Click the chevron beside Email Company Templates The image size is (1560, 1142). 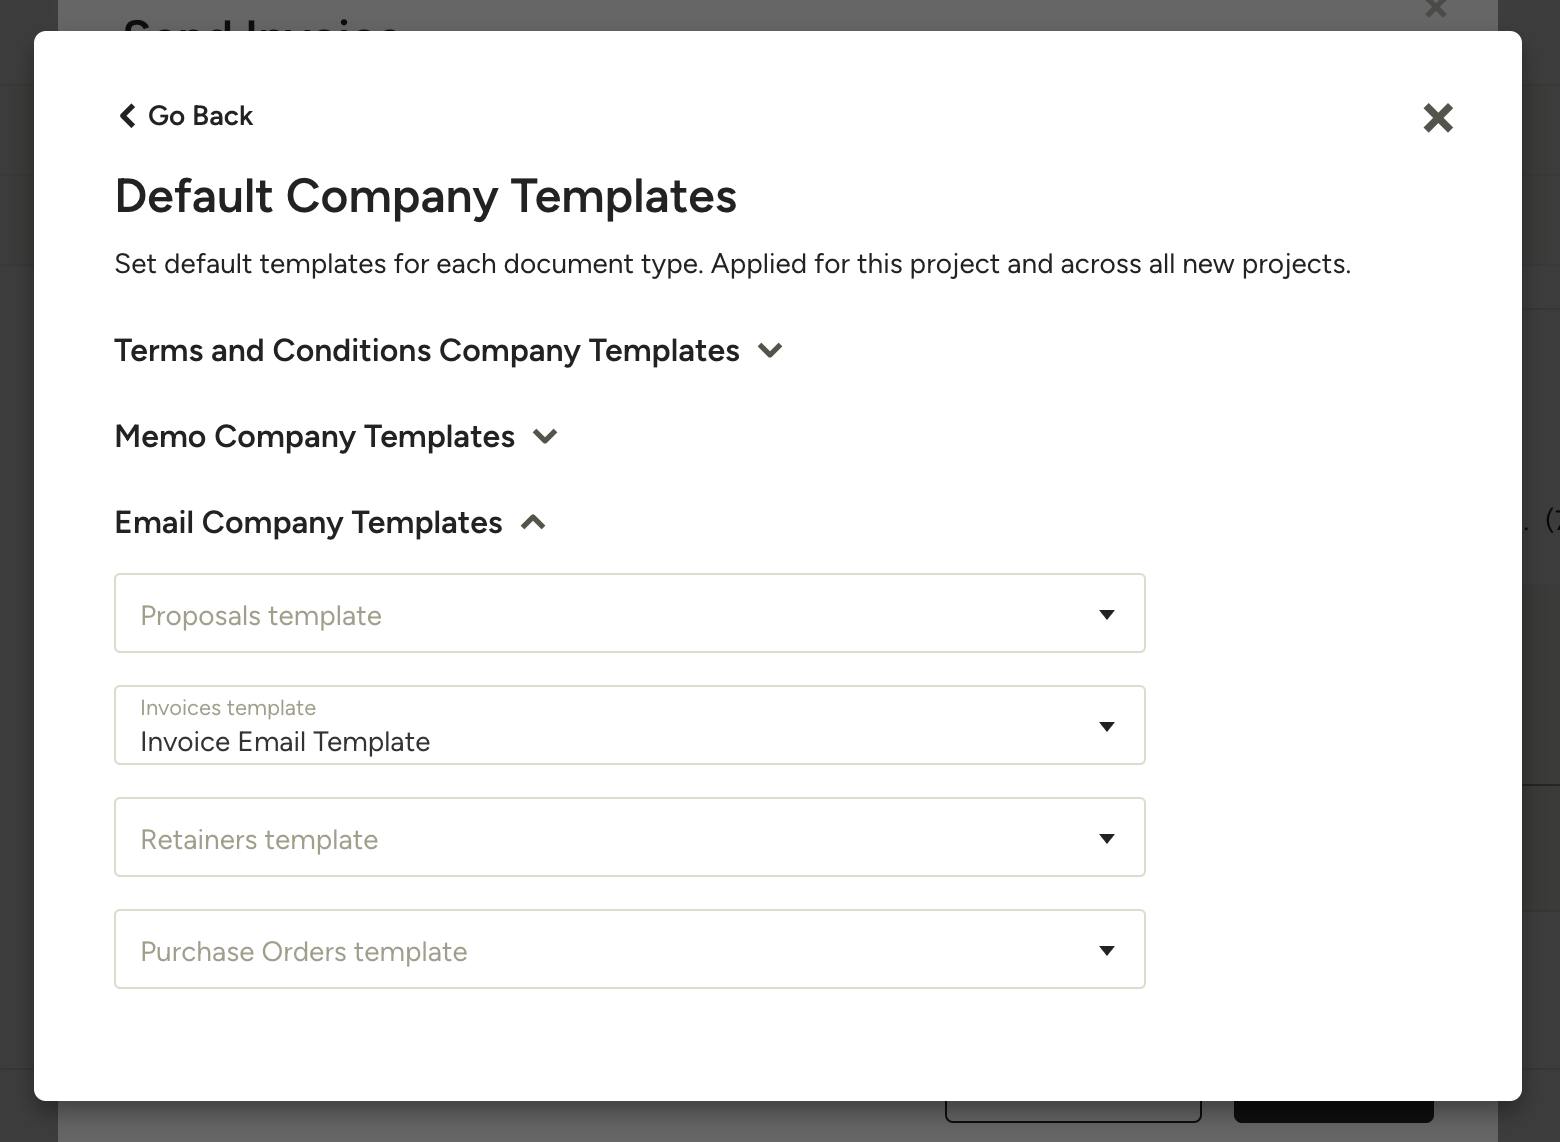[x=534, y=522]
